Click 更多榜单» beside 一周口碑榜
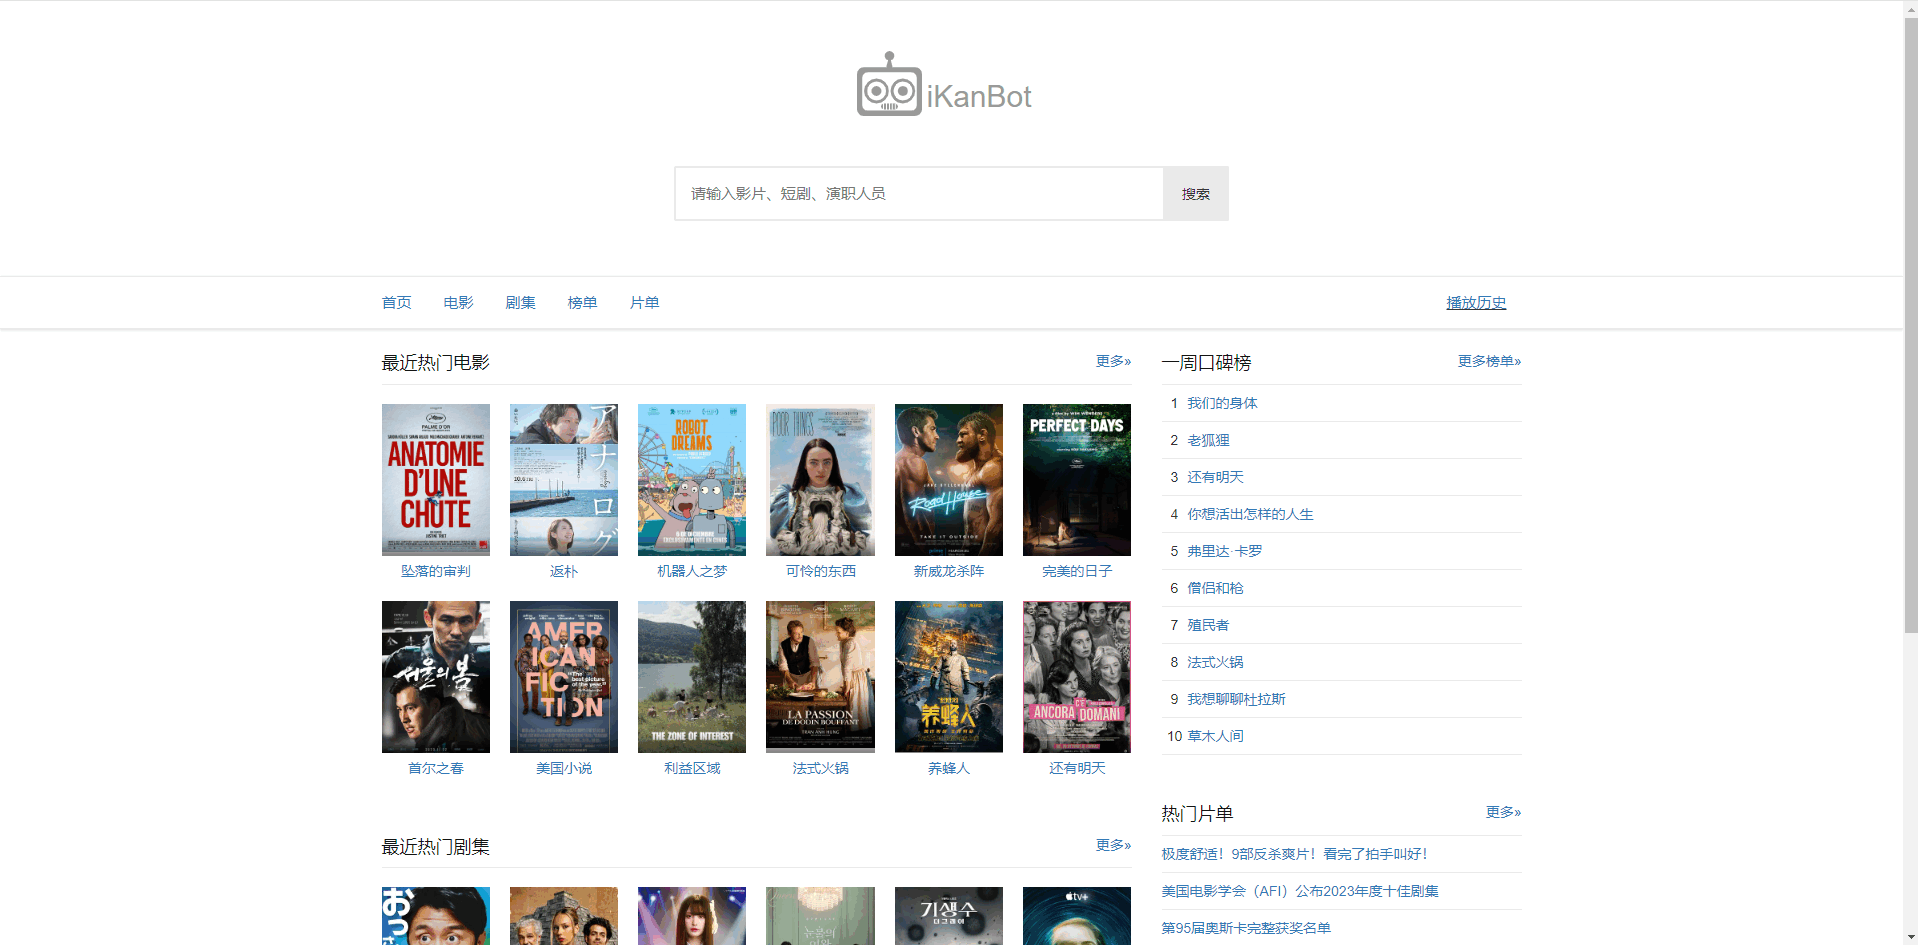Screen dimensions: 1918x945 1489,361
